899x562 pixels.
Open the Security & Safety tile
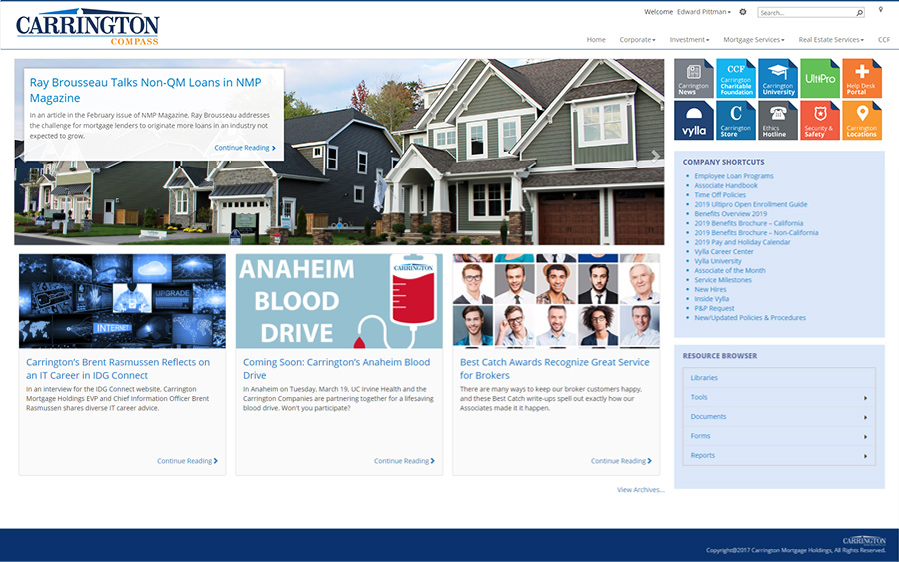click(820, 120)
